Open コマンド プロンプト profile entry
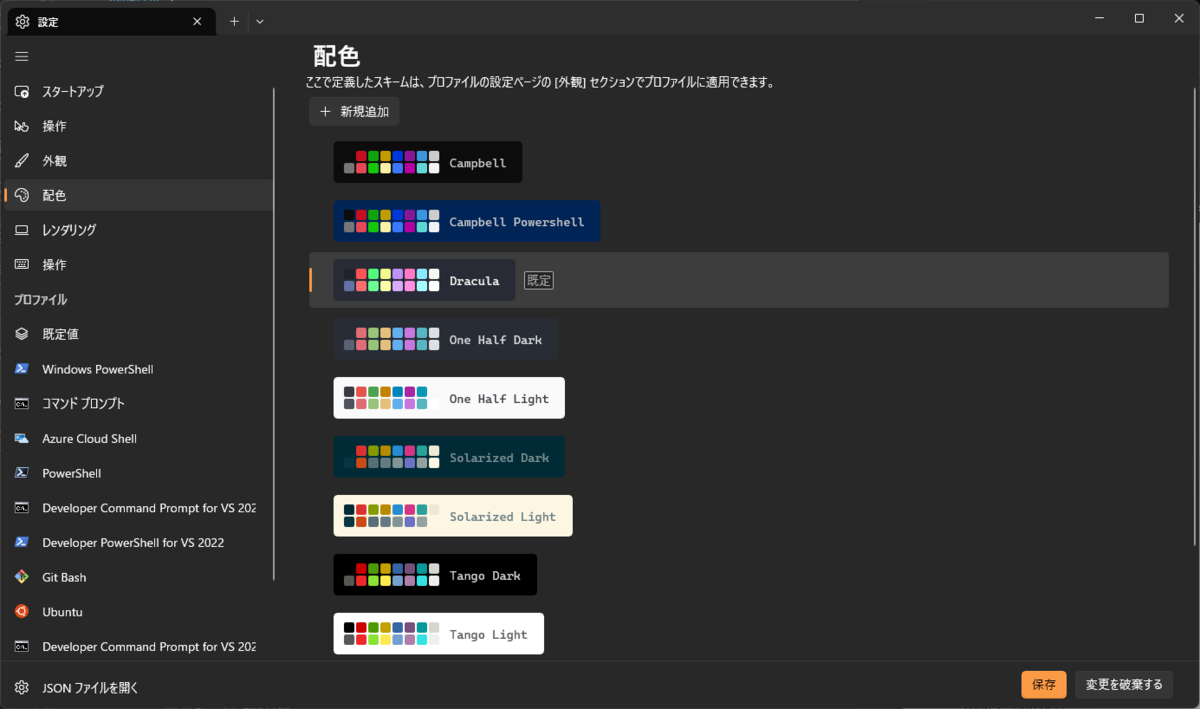 coord(138,404)
